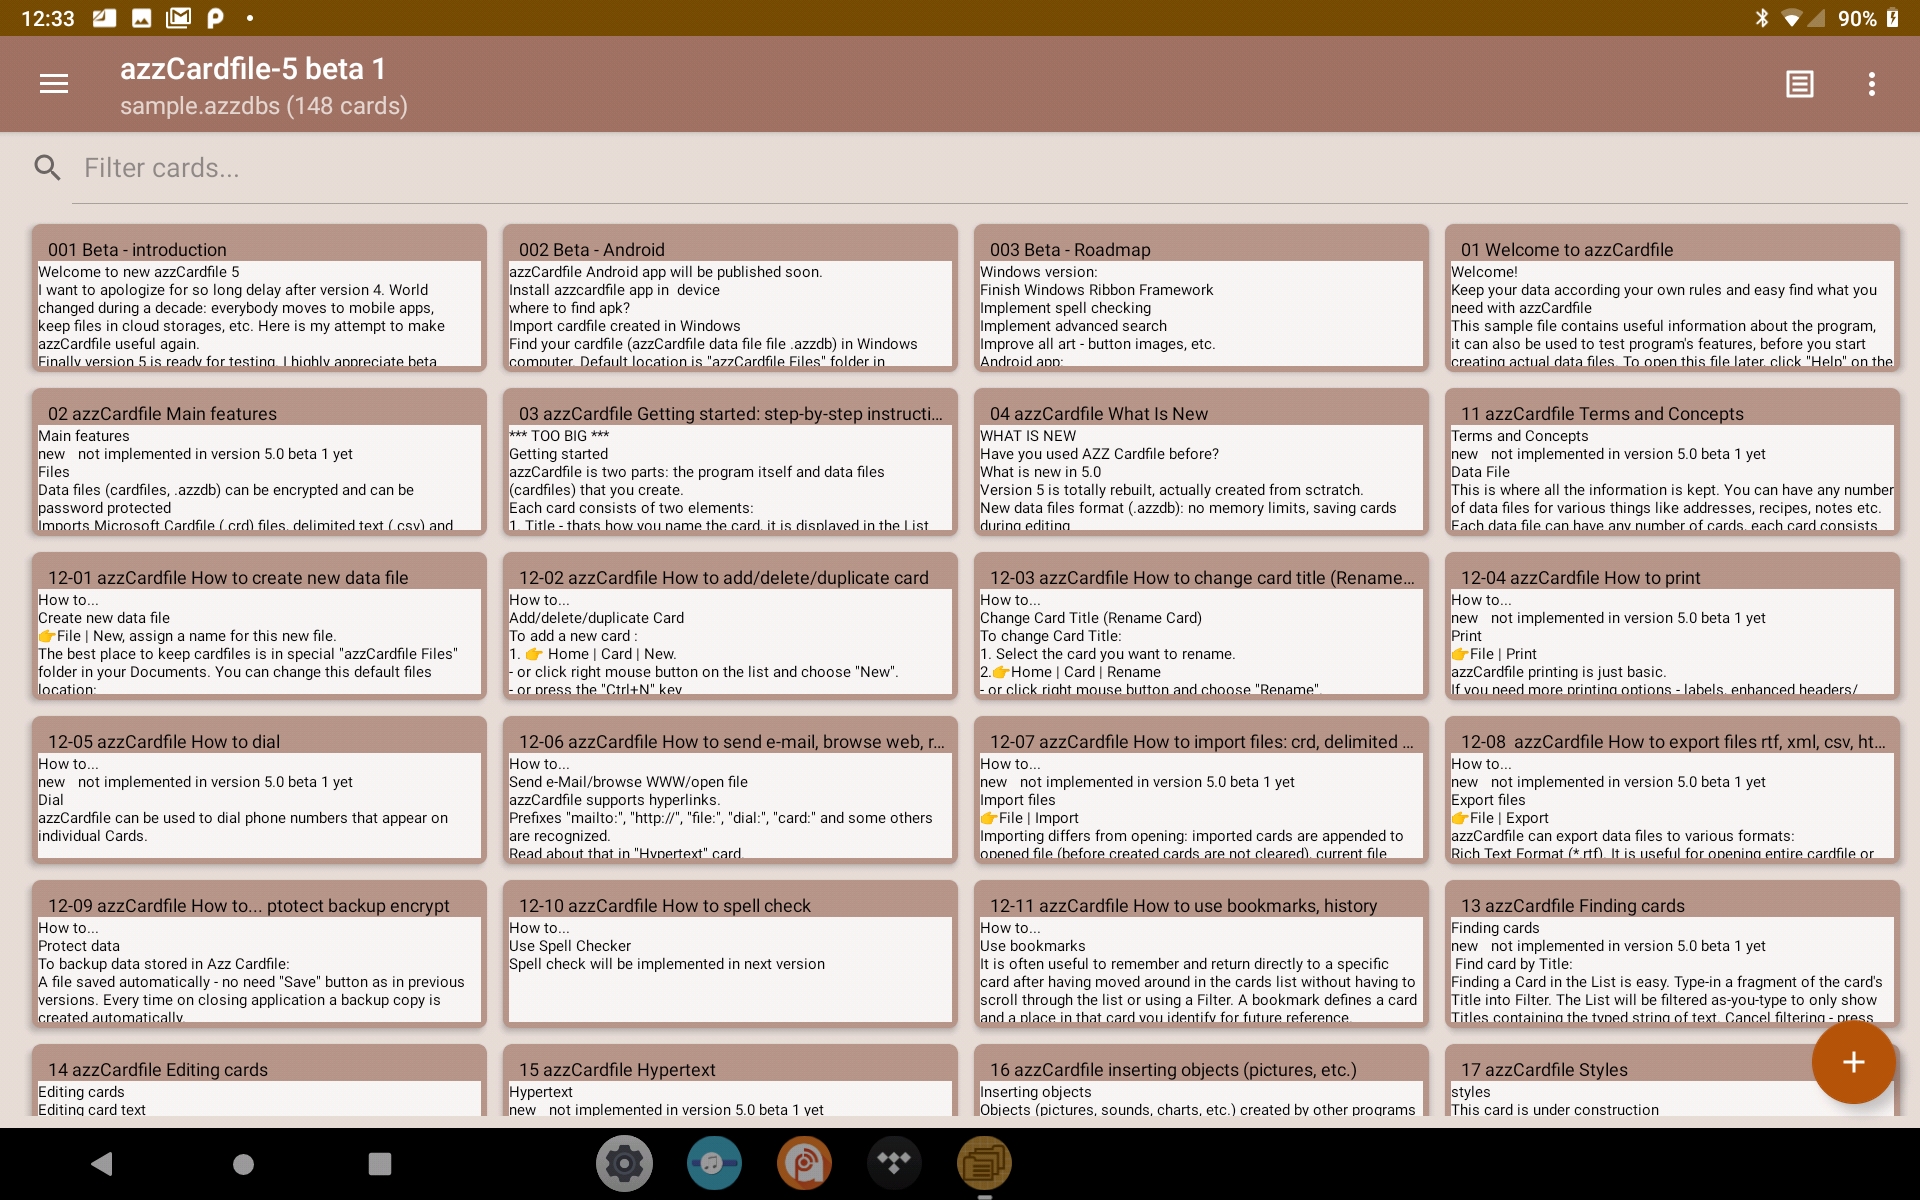Tap the search magnifier icon
The image size is (1920, 1200).
(x=47, y=167)
